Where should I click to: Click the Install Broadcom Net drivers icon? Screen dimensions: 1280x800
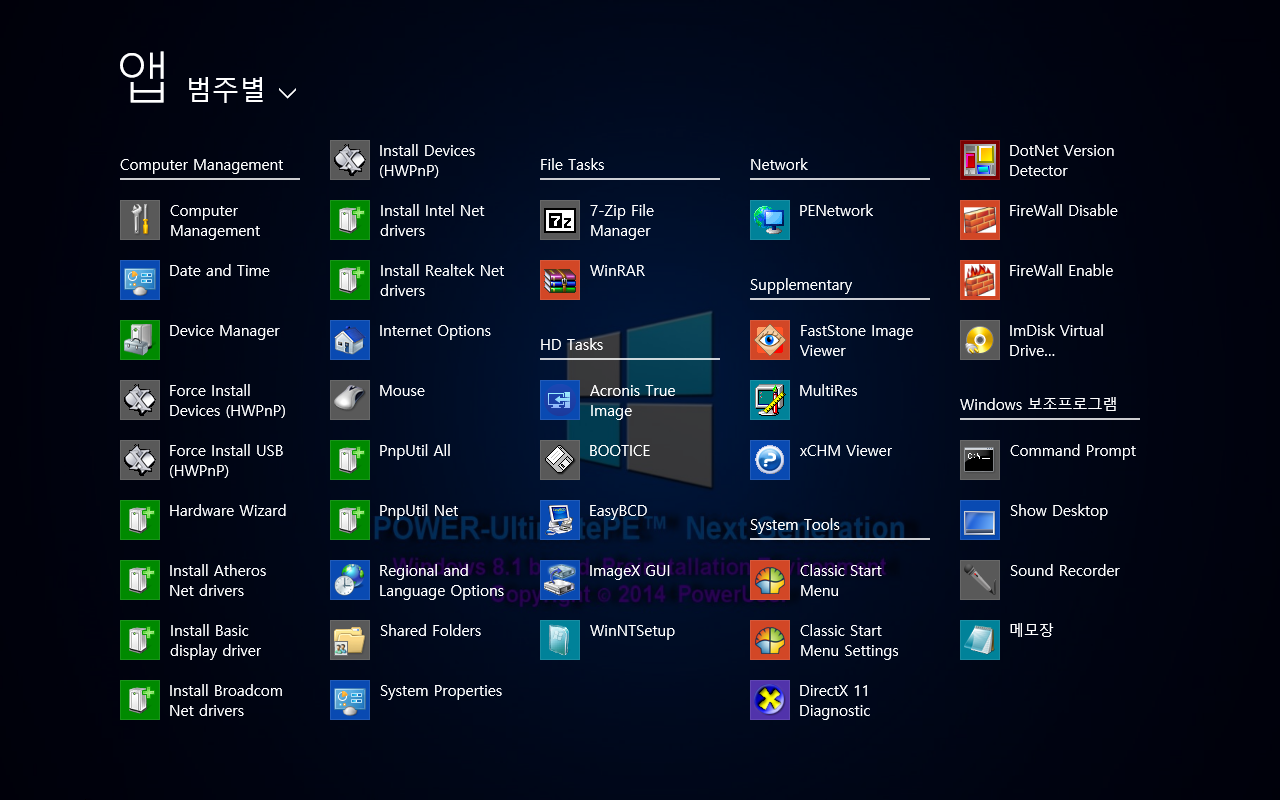click(x=140, y=700)
